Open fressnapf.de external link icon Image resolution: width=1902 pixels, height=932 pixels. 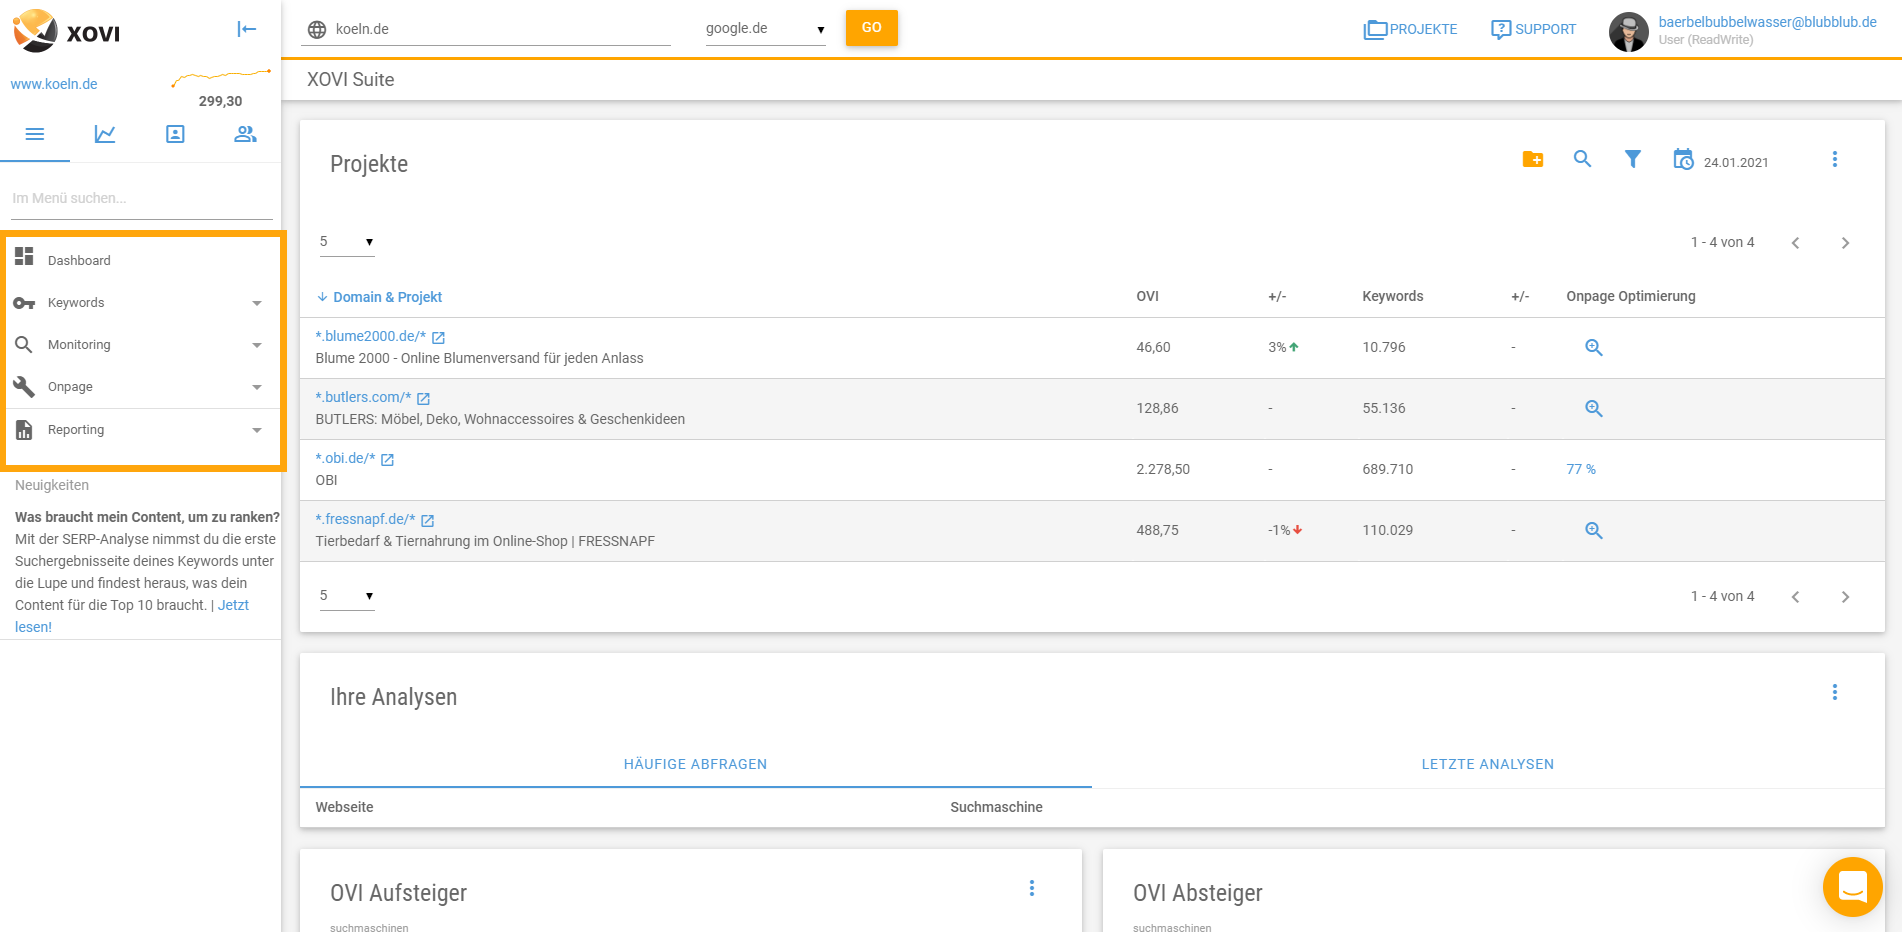click(x=427, y=521)
